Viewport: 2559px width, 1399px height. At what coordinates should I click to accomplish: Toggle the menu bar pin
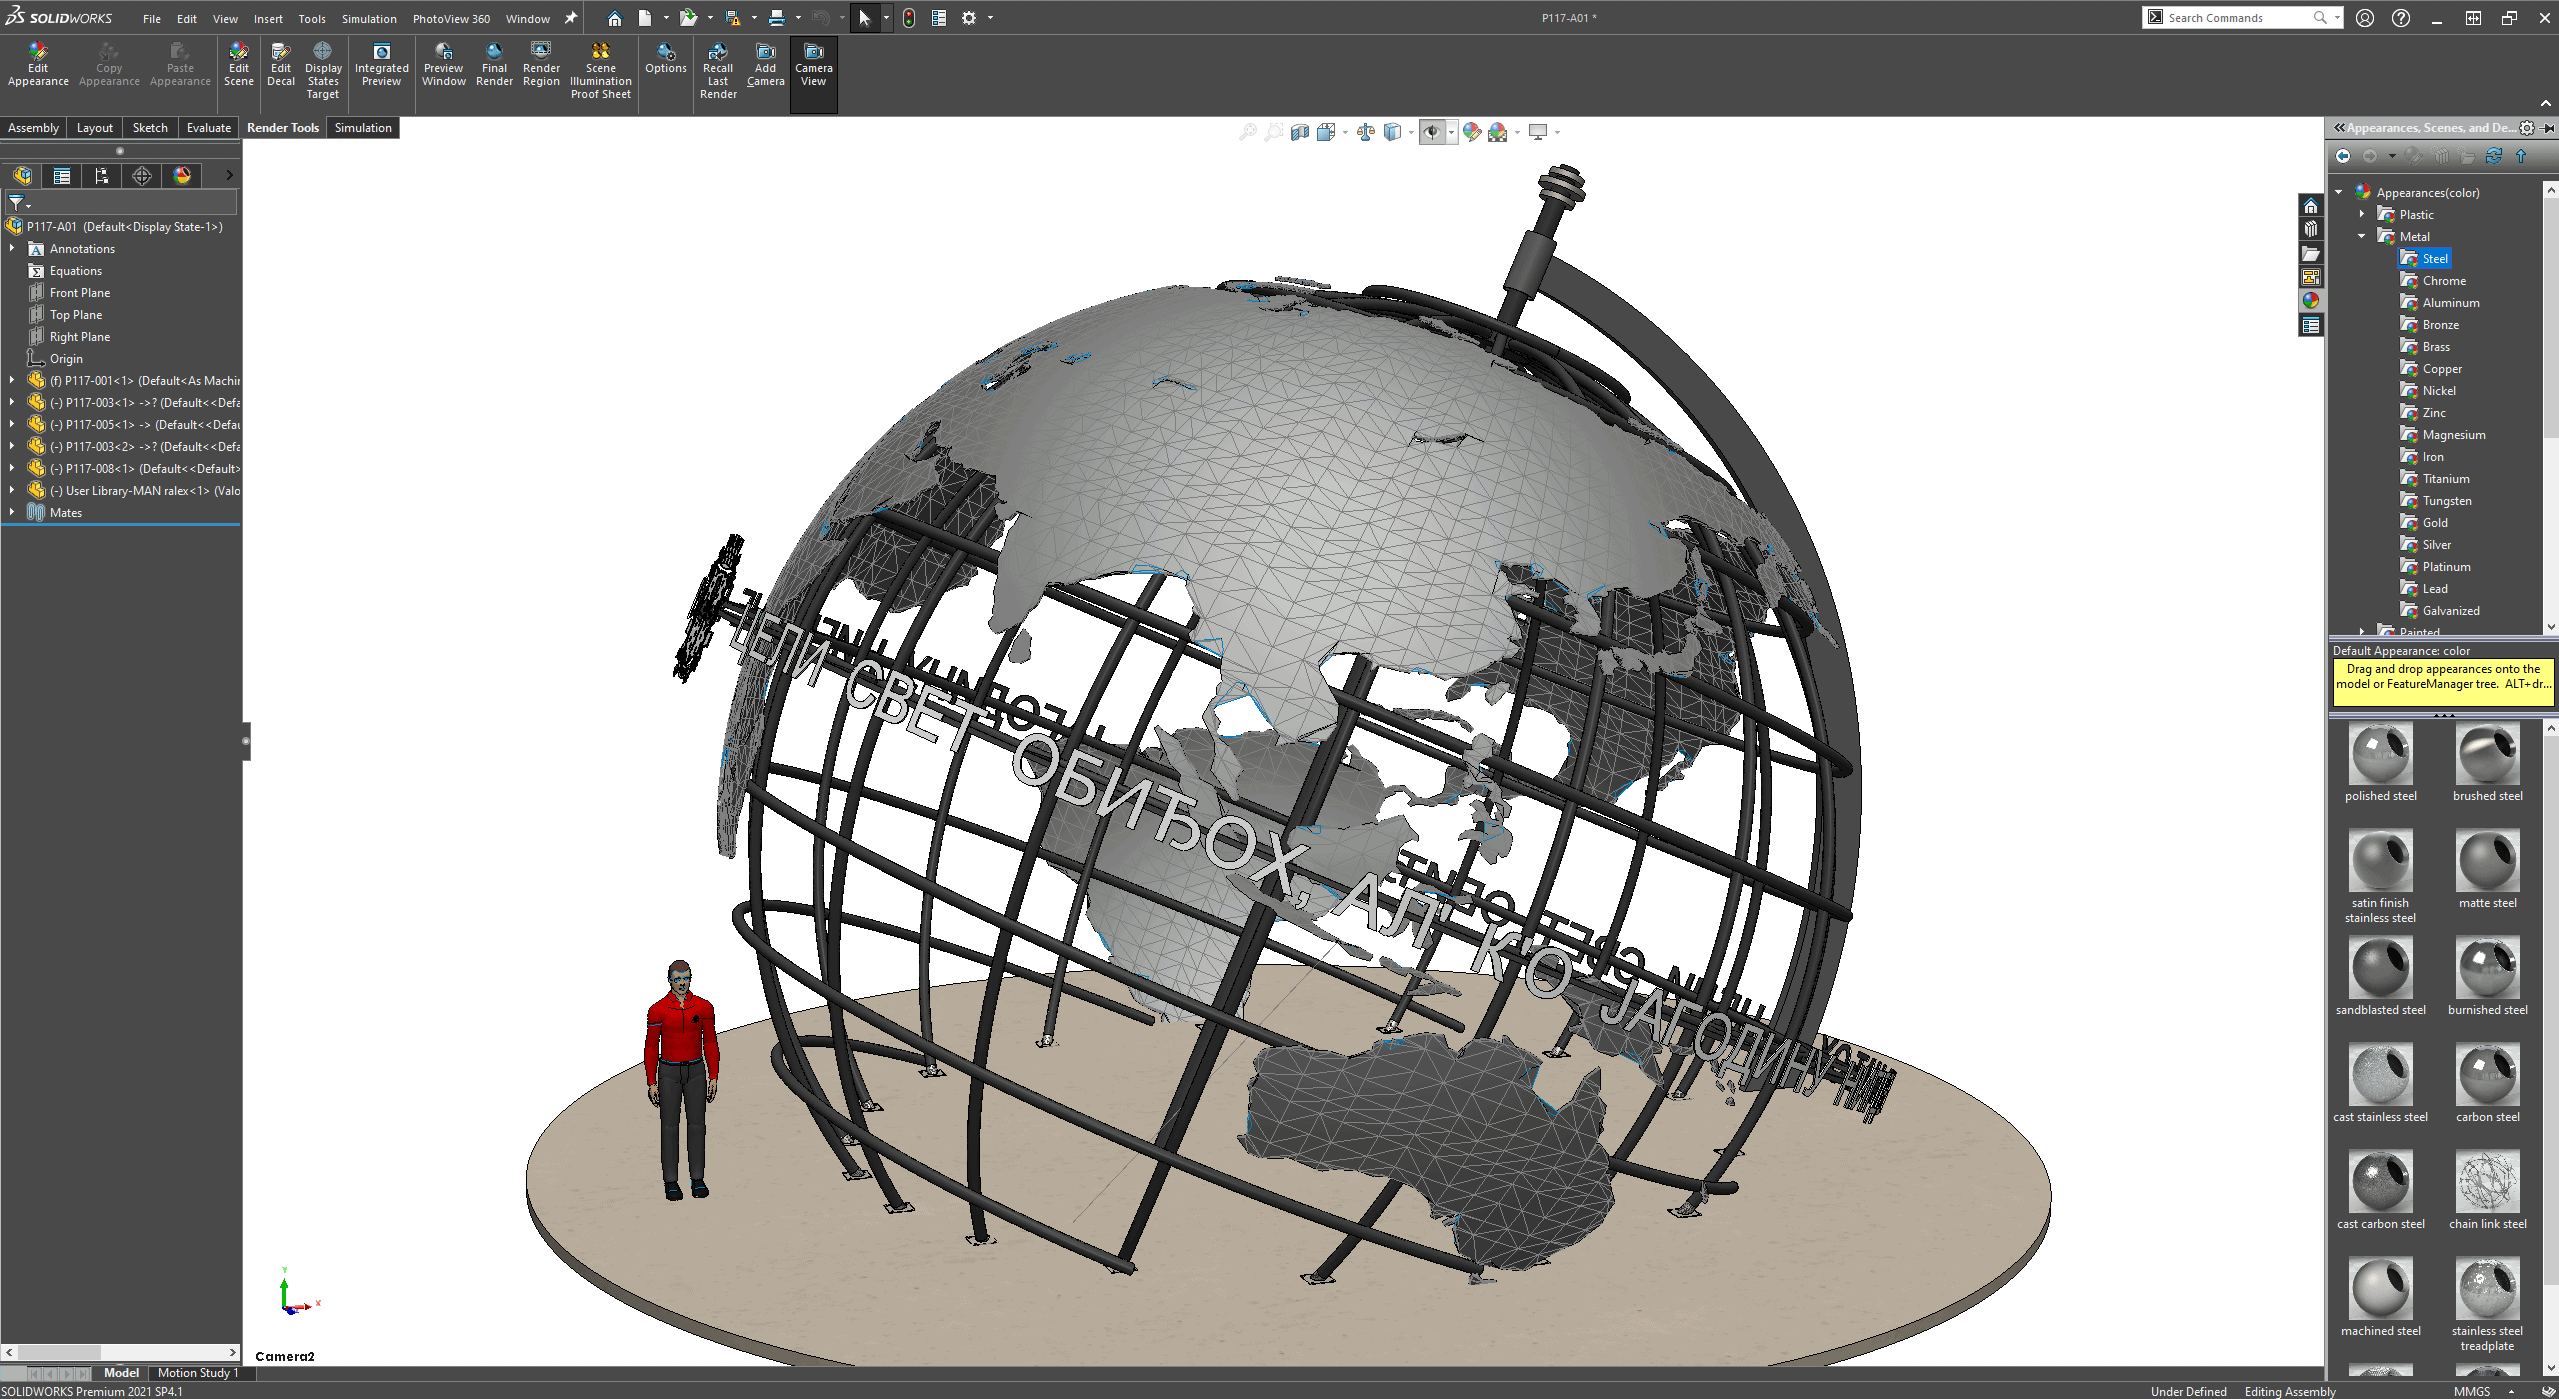click(x=571, y=18)
